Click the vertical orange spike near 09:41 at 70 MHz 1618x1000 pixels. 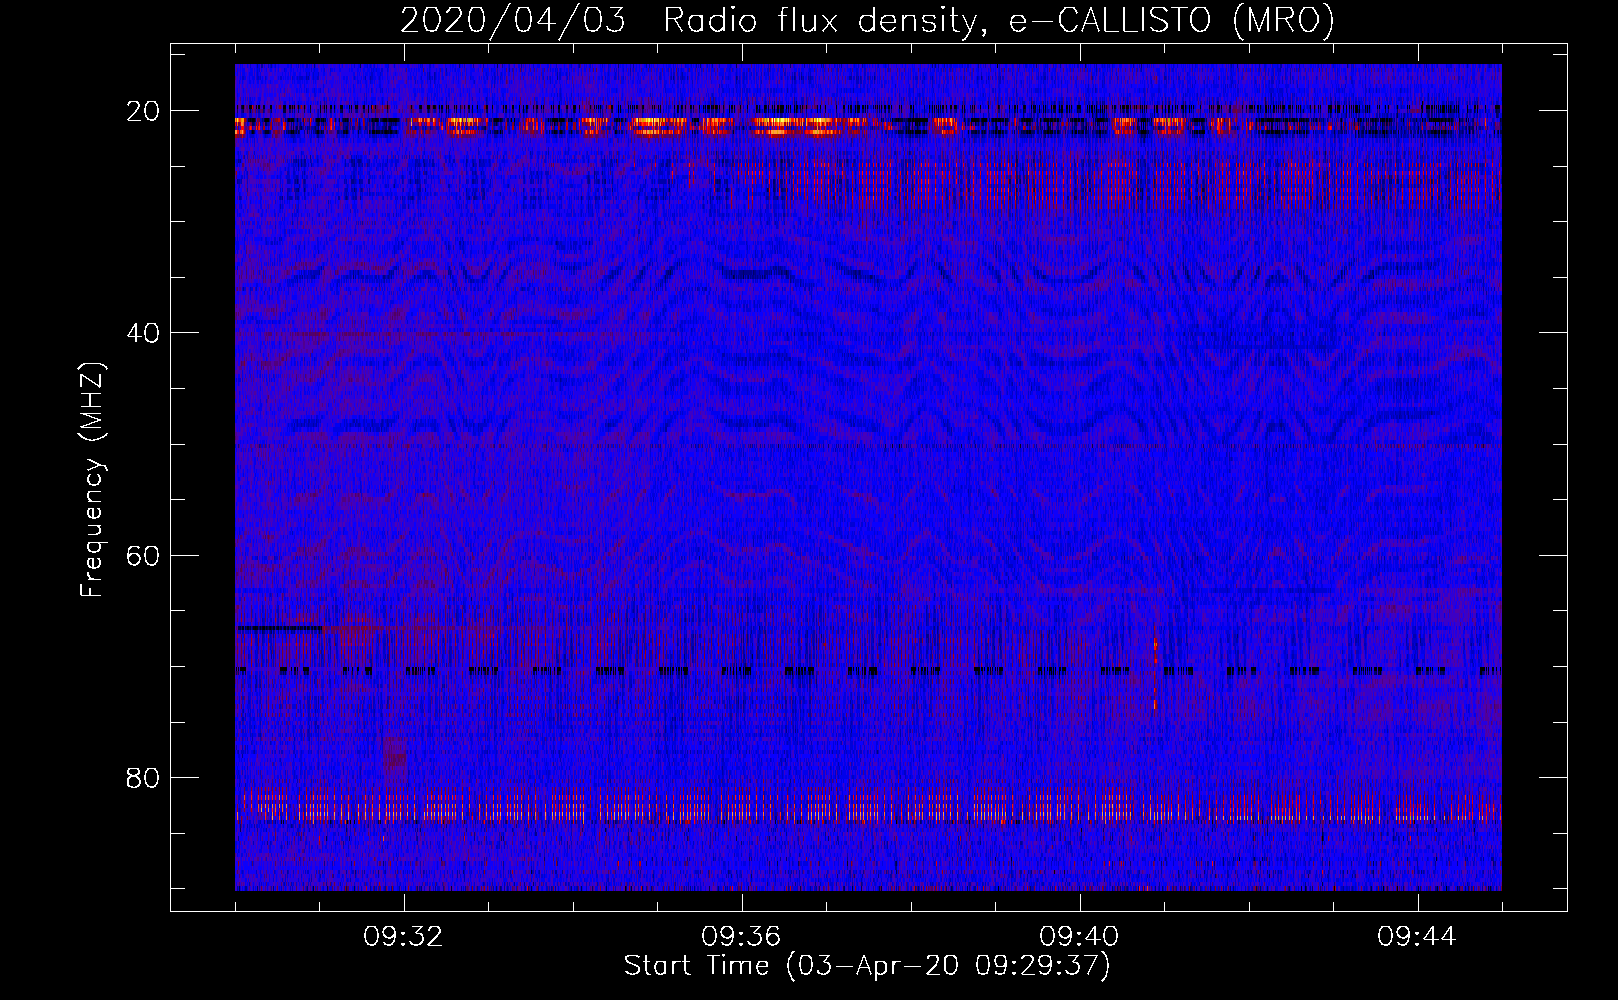coord(1155,672)
